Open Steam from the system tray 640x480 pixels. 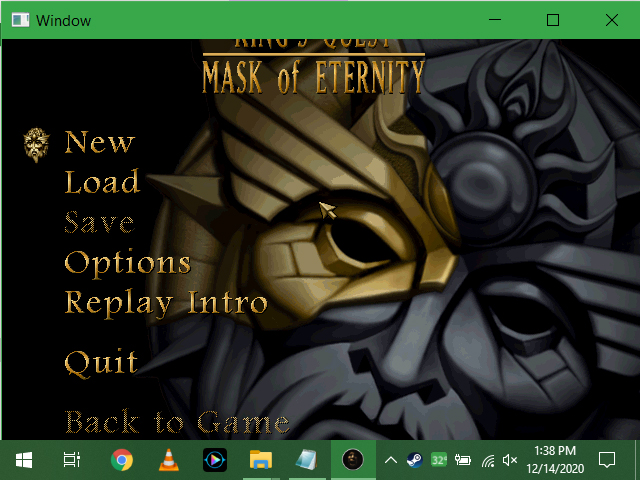415,460
